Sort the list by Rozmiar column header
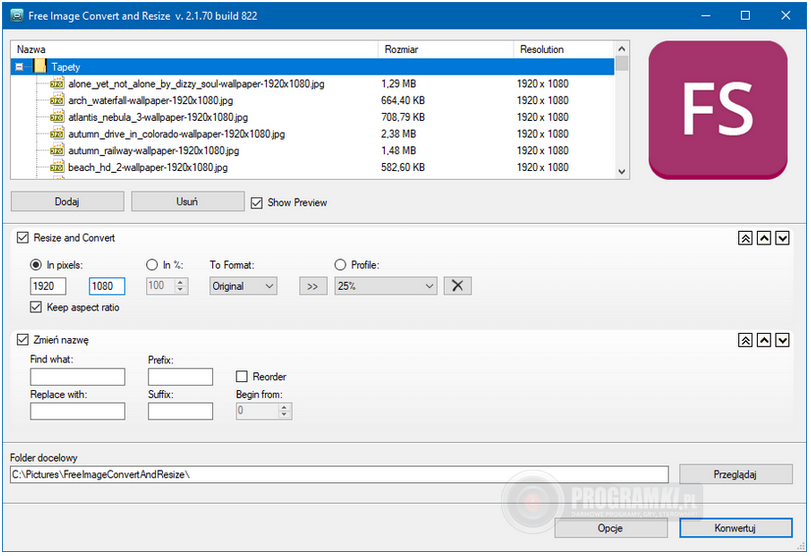This screenshot has width=811, height=556. coord(446,50)
